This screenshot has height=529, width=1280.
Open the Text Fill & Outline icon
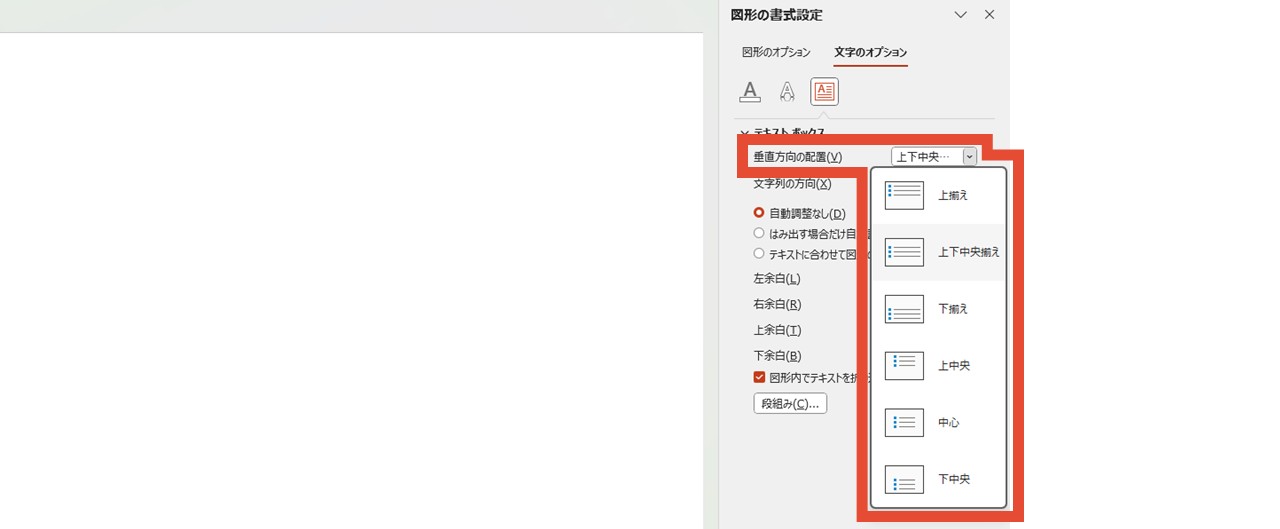tap(750, 92)
